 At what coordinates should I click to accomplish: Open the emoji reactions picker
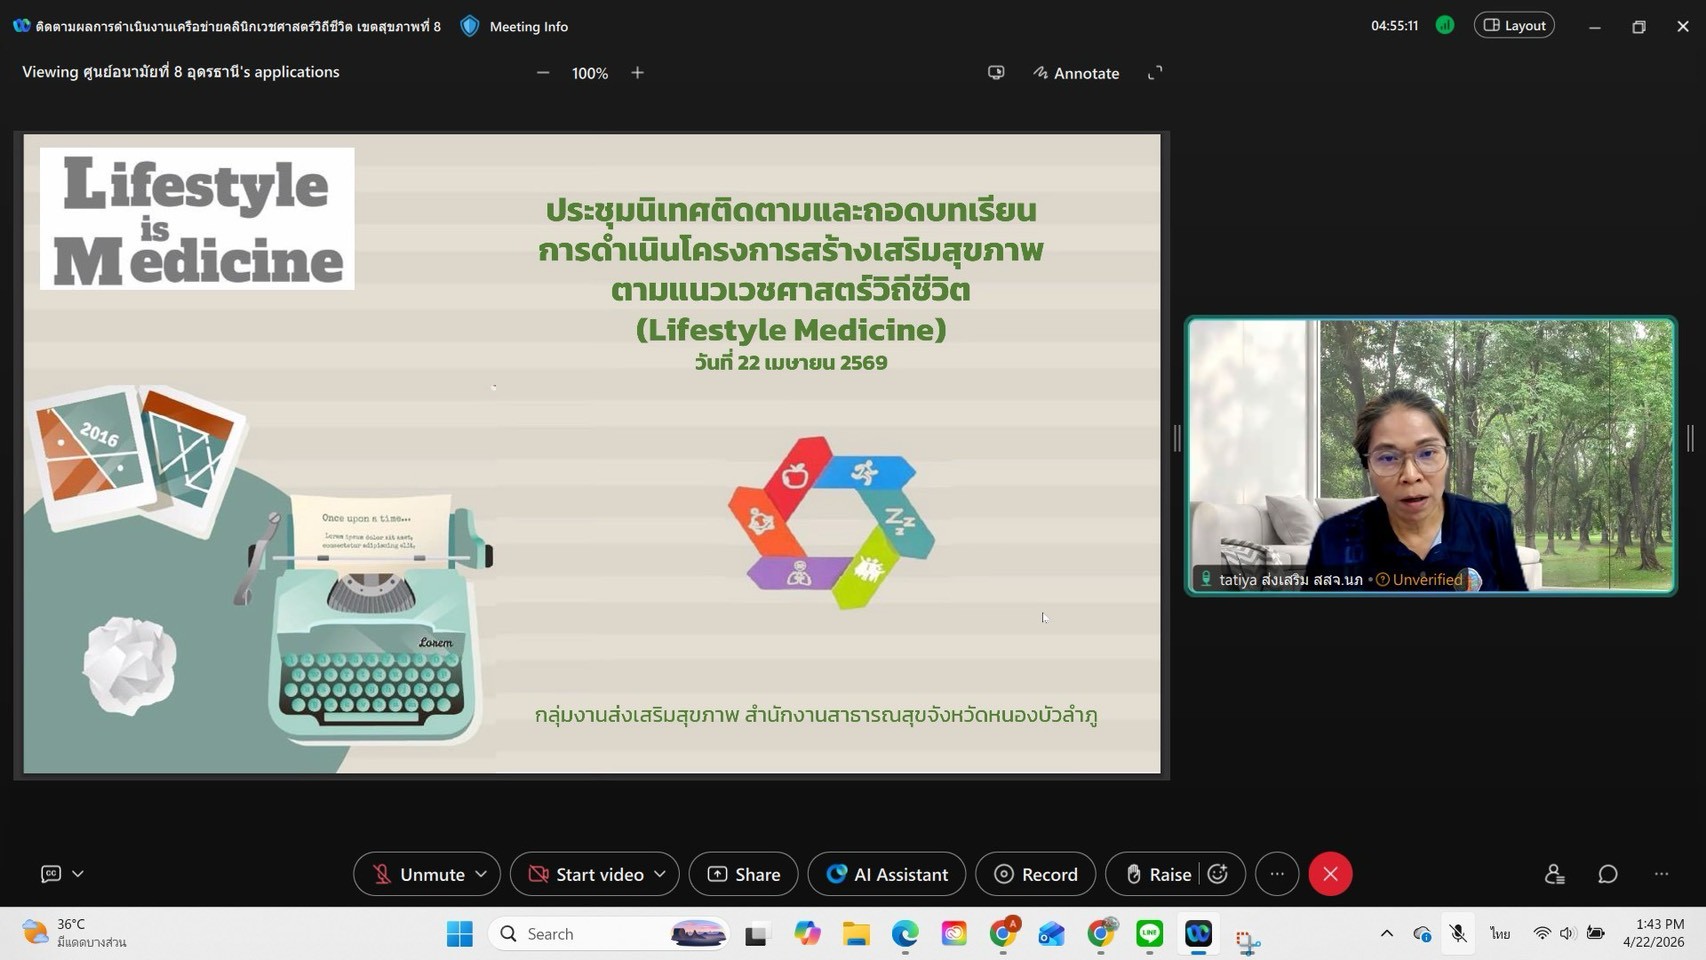click(1218, 874)
